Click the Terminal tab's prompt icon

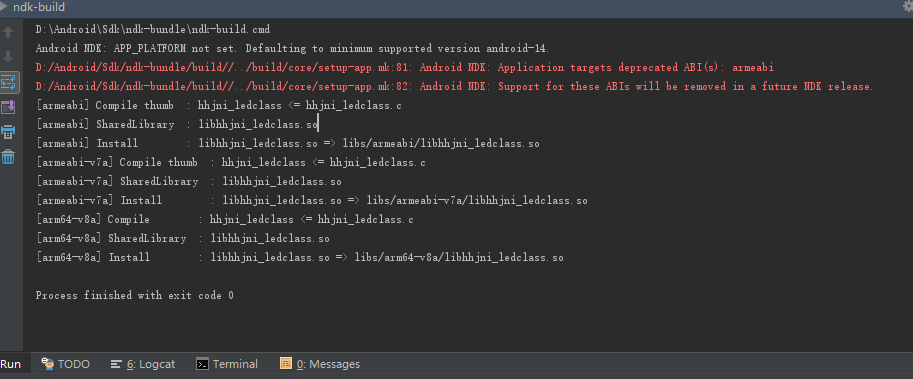(x=202, y=364)
